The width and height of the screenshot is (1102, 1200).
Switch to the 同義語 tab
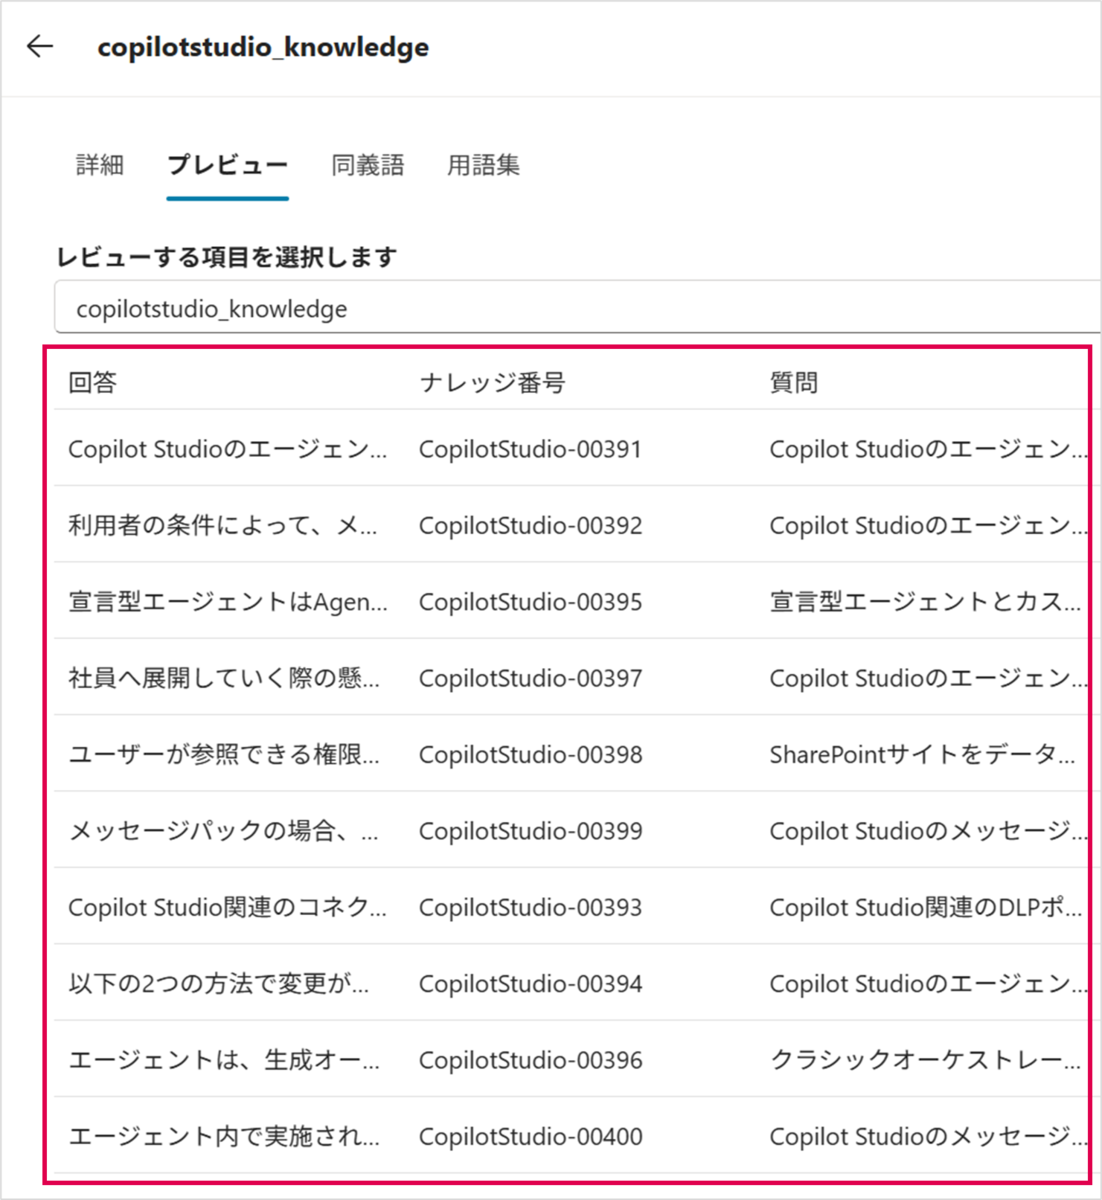point(368,165)
